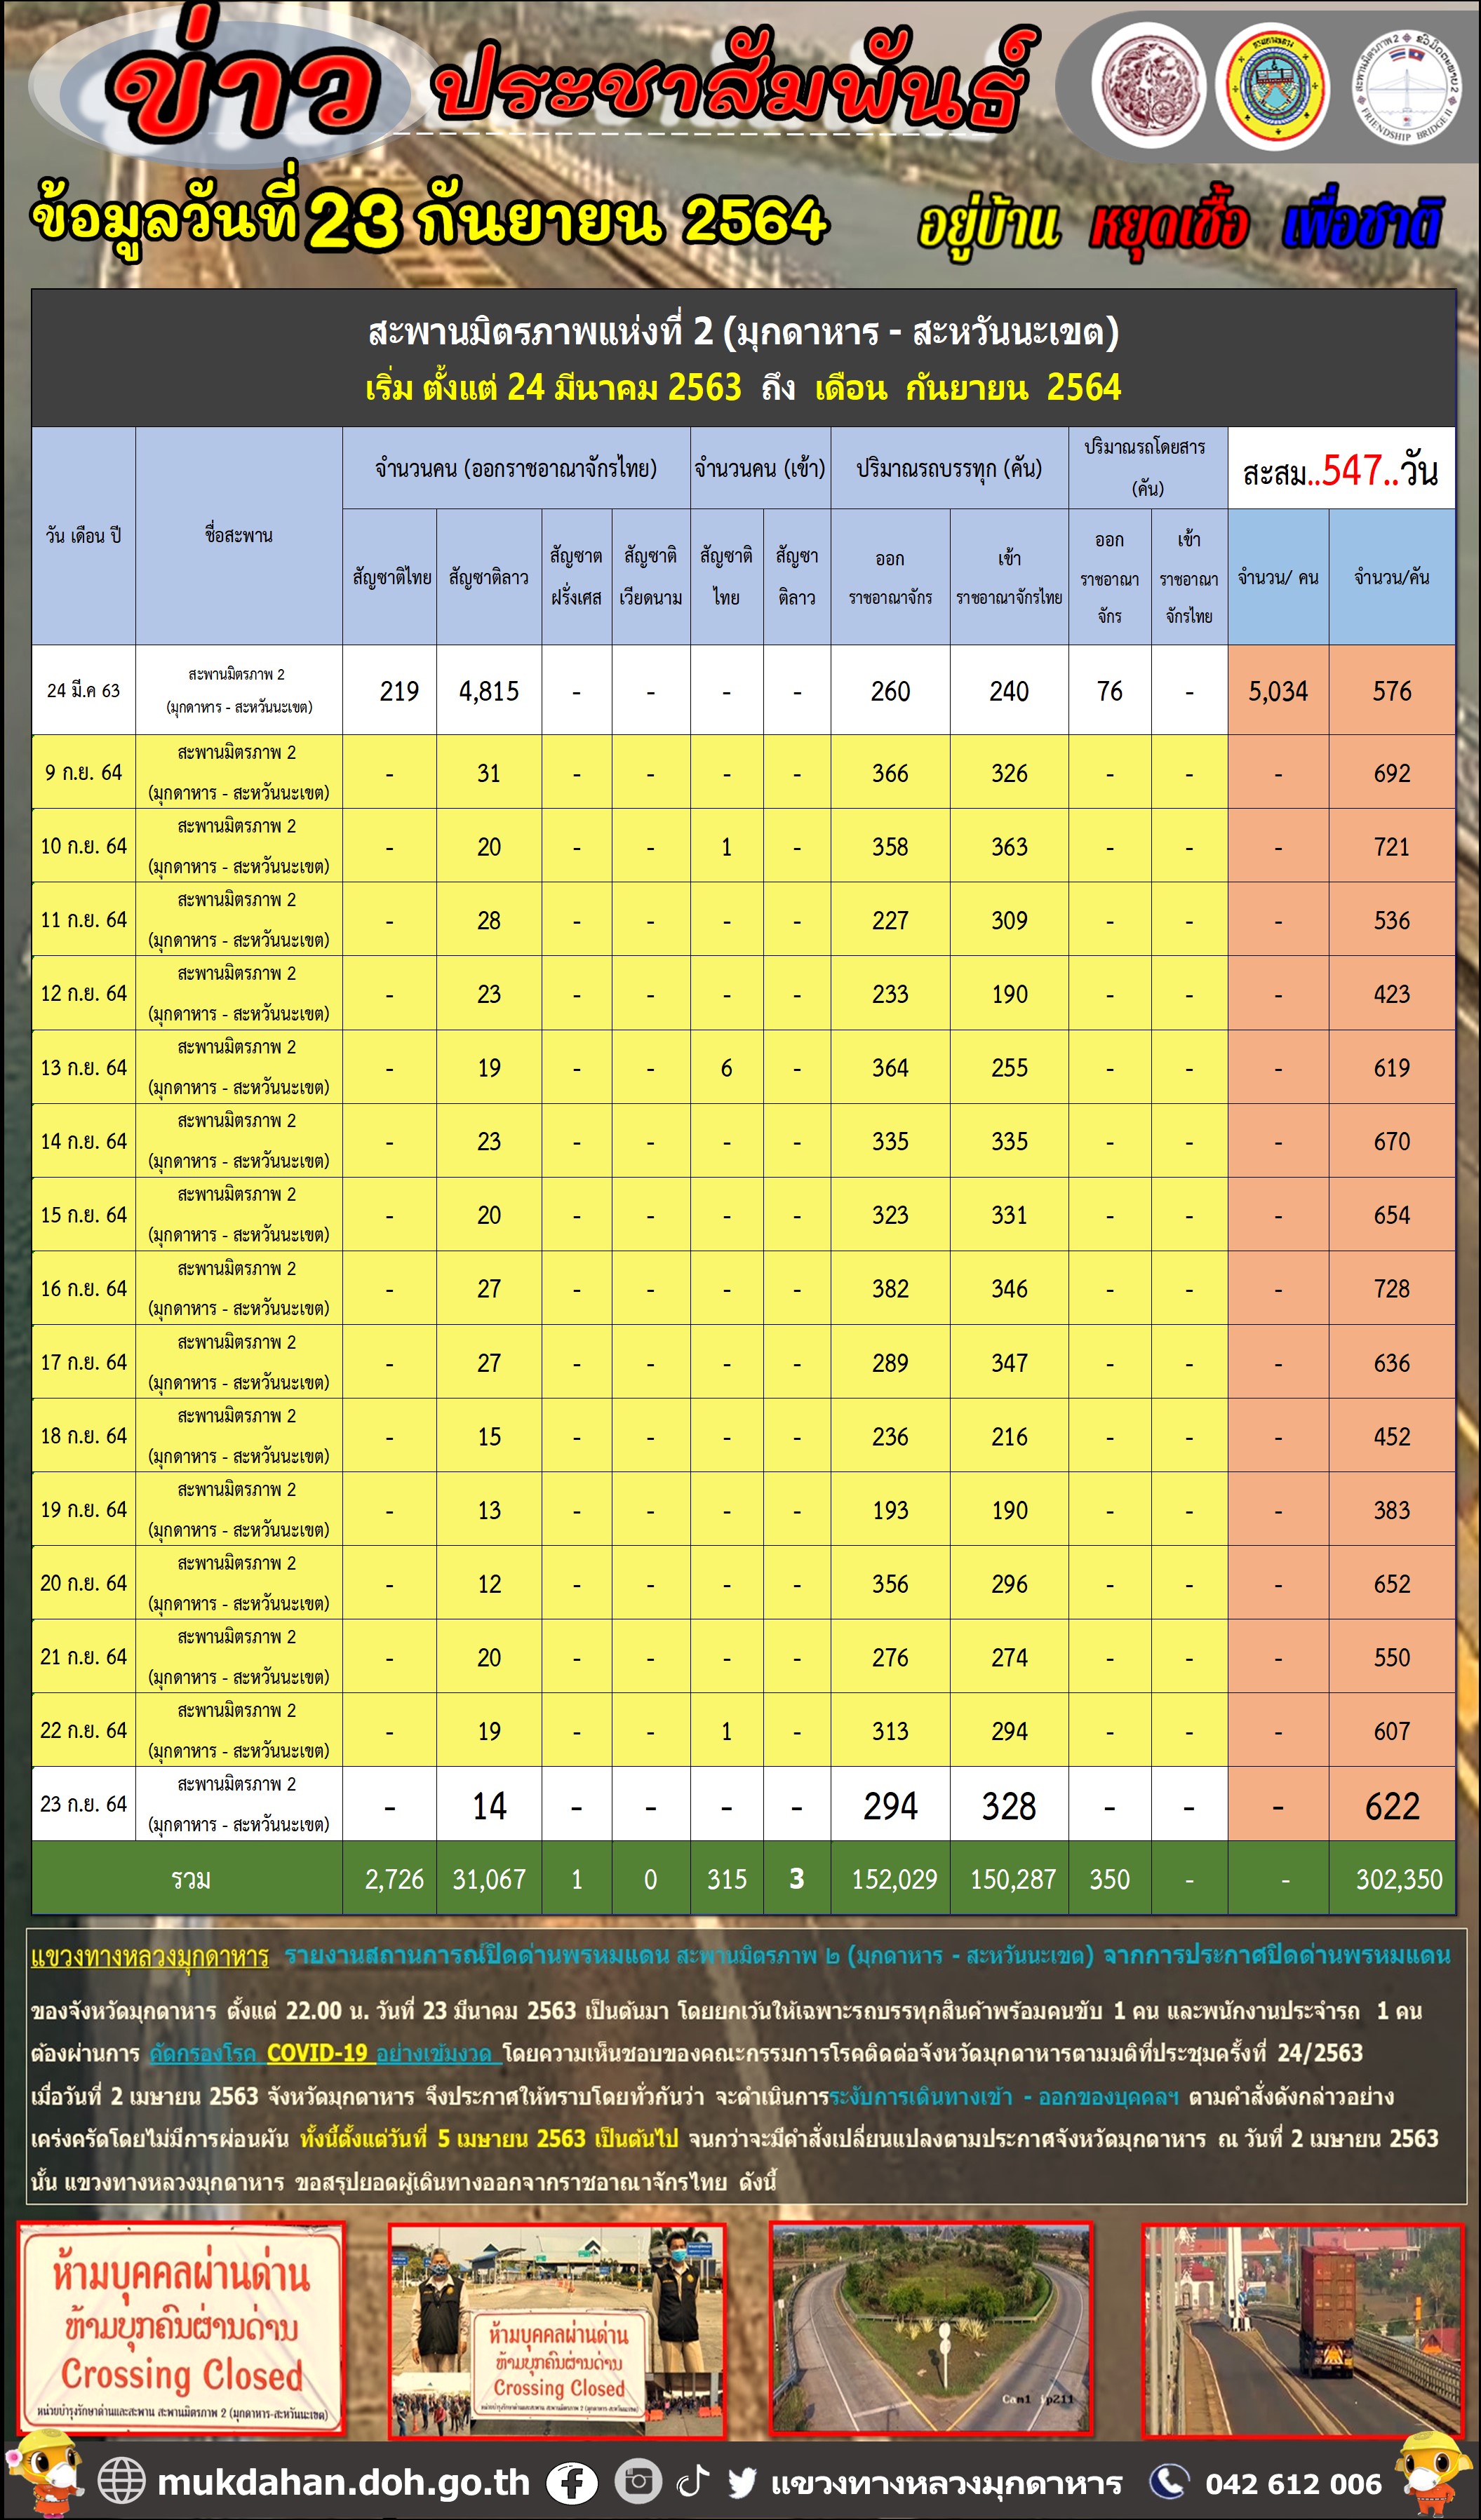Click the total 302,350 cell
Image resolution: width=1481 pixels, height=2520 pixels.
(1397, 1880)
